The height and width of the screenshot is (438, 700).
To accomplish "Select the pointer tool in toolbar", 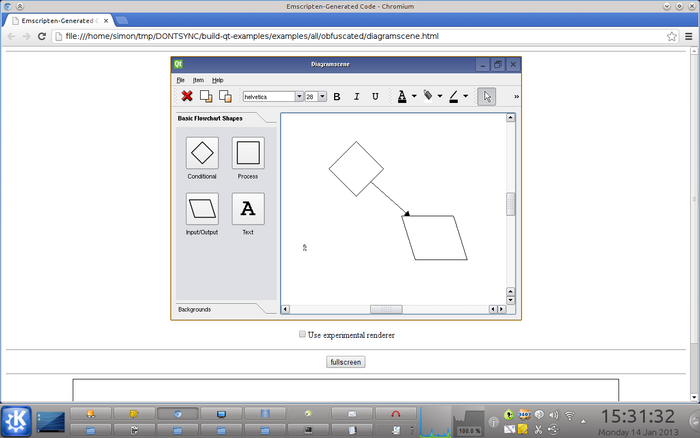I will click(486, 96).
